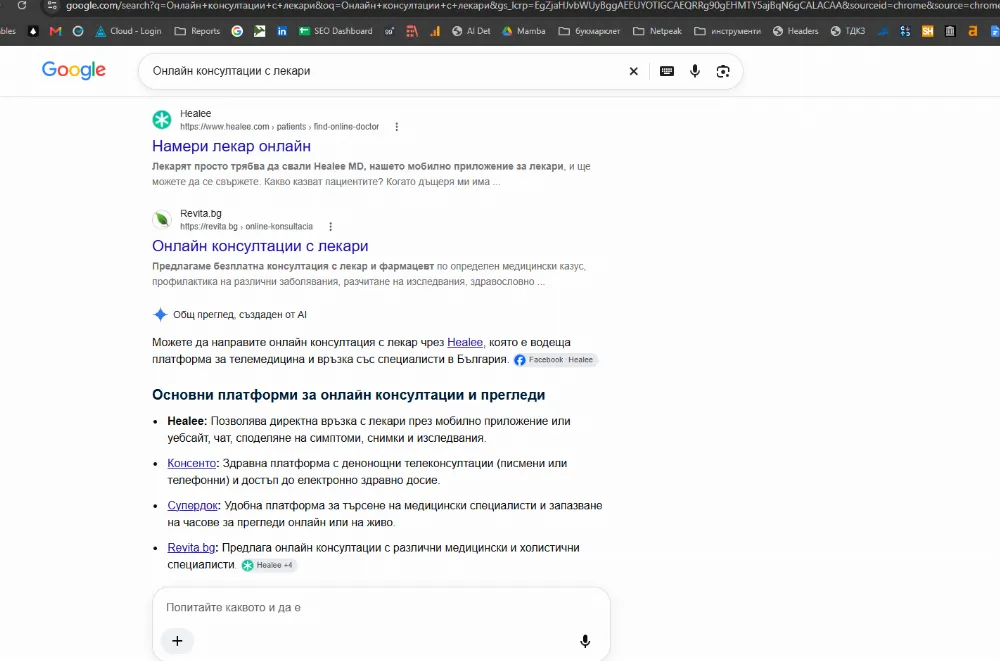Expand the букмарклет bookmark folder
Viewport: 1000px width, 661px height.
[589, 31]
